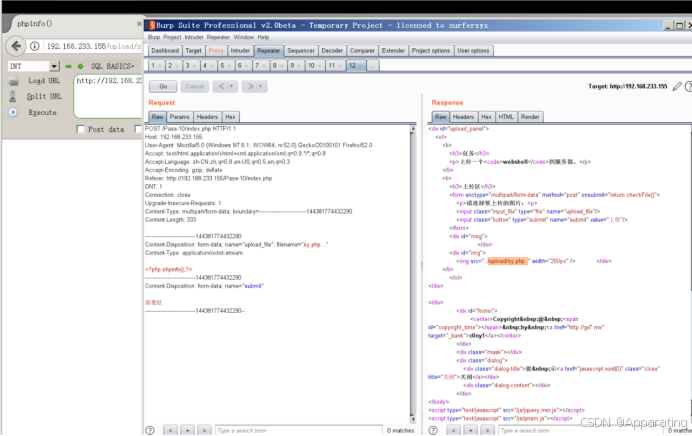692x436 pixels.
Task: Open the site info icon in address bar
Action: click(x=34, y=46)
